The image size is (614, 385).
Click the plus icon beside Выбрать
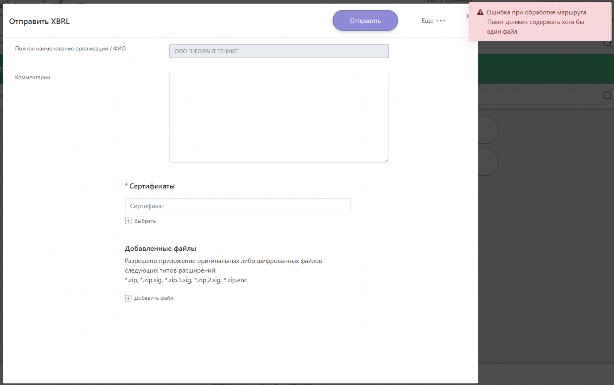(x=128, y=221)
